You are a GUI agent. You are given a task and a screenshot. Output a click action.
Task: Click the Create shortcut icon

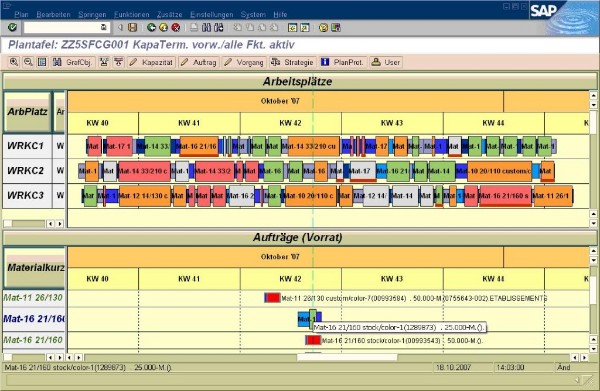(x=305, y=28)
